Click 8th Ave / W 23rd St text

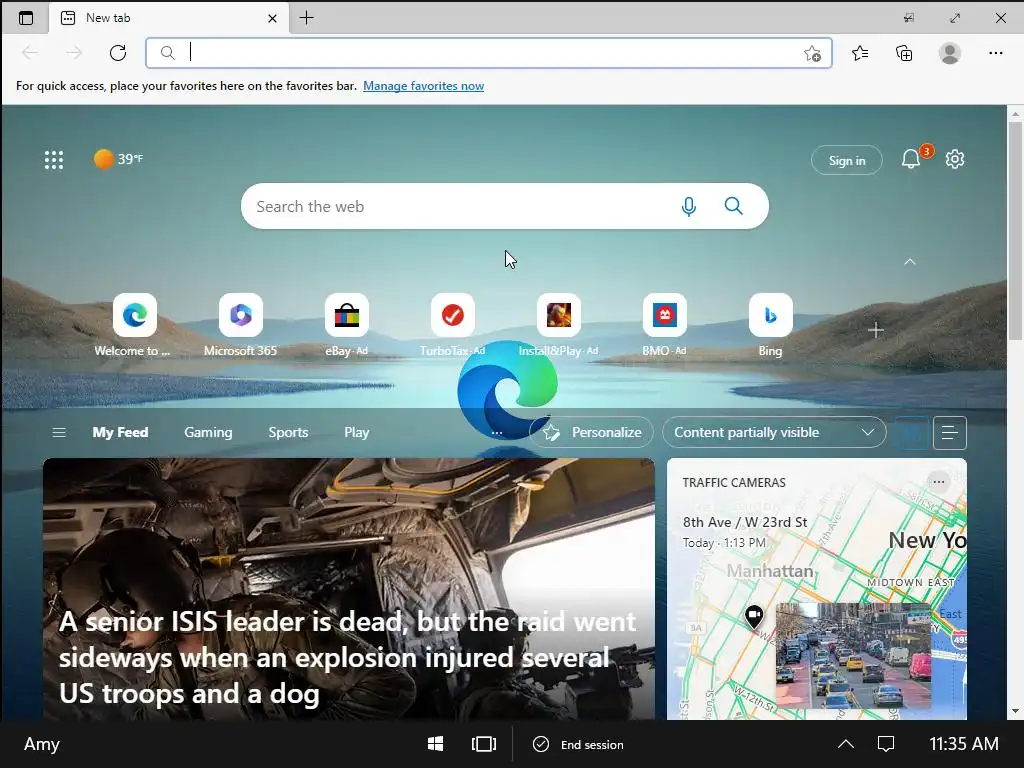745,522
